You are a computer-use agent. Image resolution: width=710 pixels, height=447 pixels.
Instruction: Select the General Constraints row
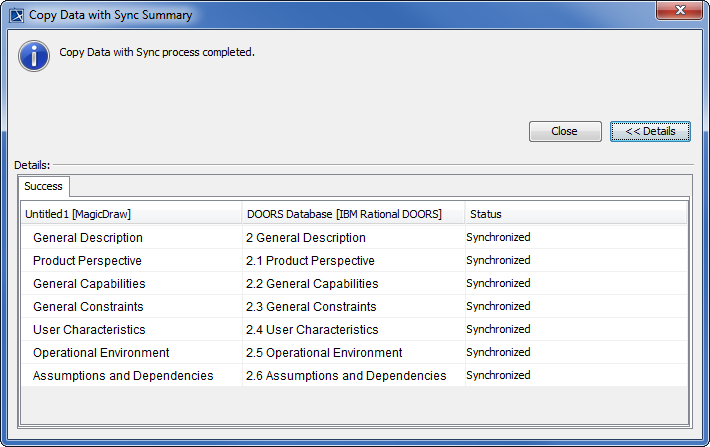pyautogui.click(x=88, y=307)
